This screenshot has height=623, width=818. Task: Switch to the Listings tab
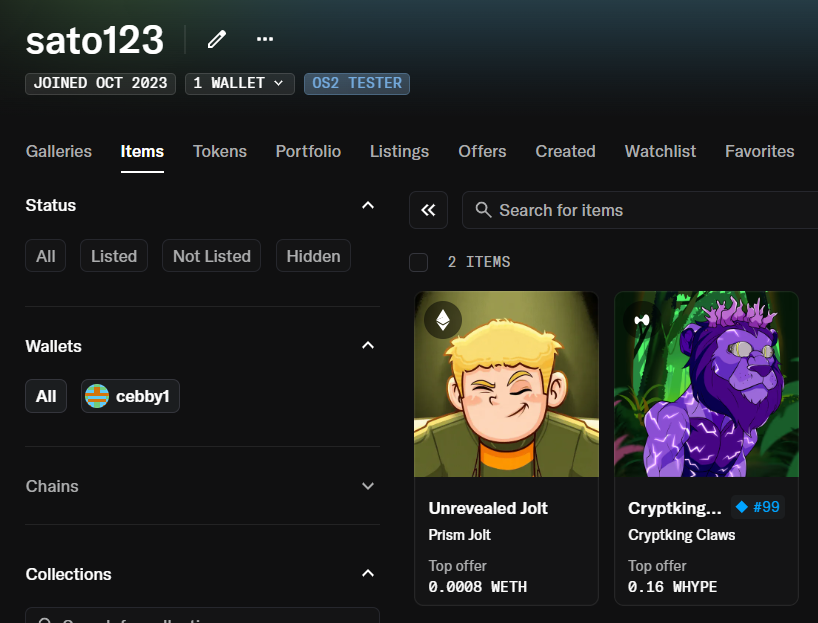[x=399, y=151]
